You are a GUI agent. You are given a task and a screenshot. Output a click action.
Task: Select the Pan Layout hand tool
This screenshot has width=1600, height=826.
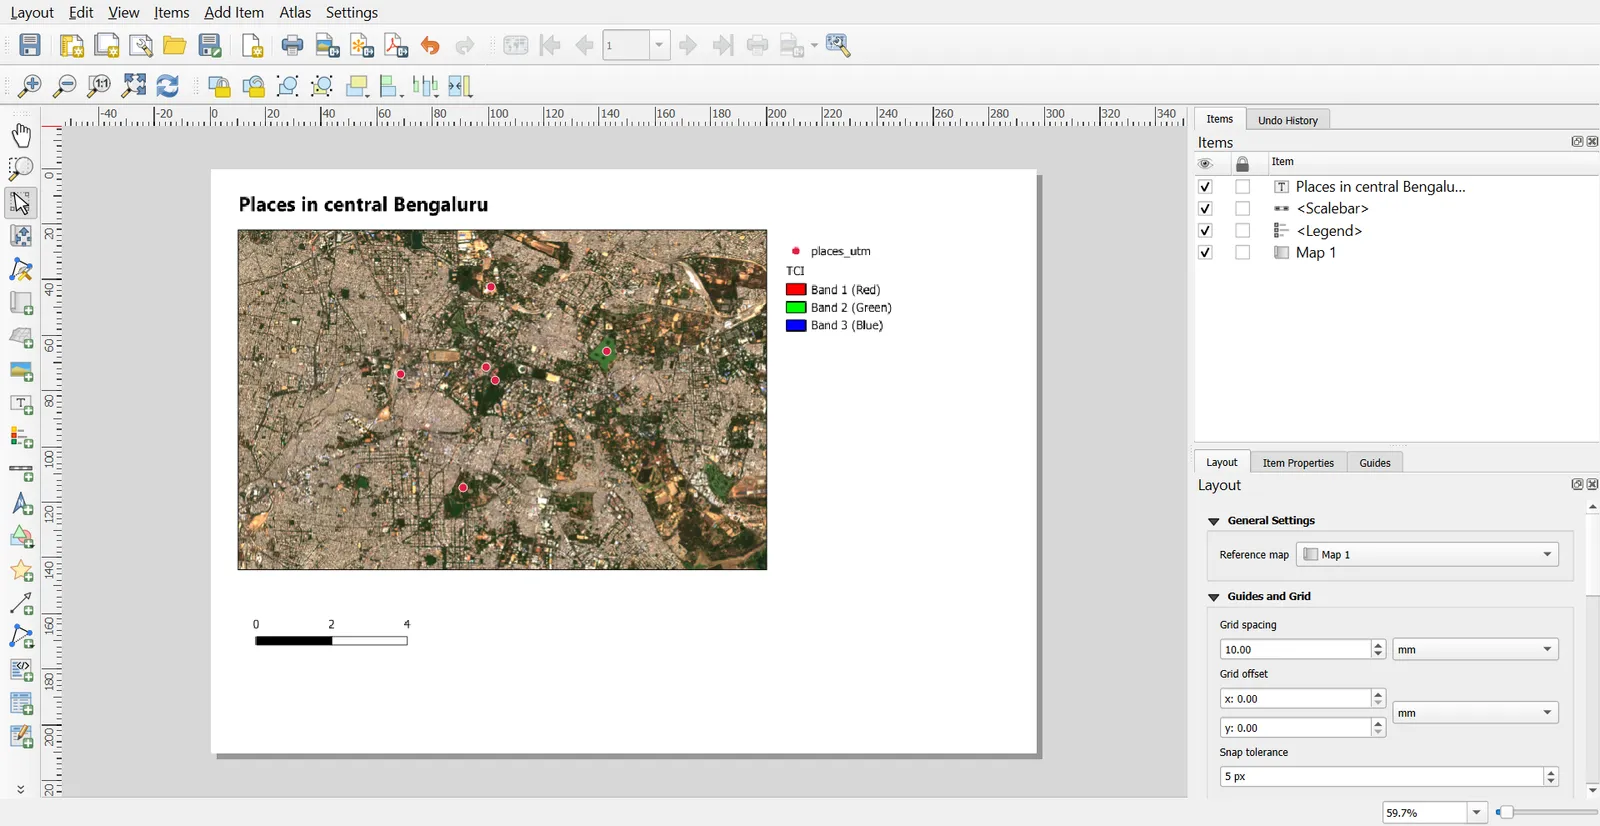point(21,135)
